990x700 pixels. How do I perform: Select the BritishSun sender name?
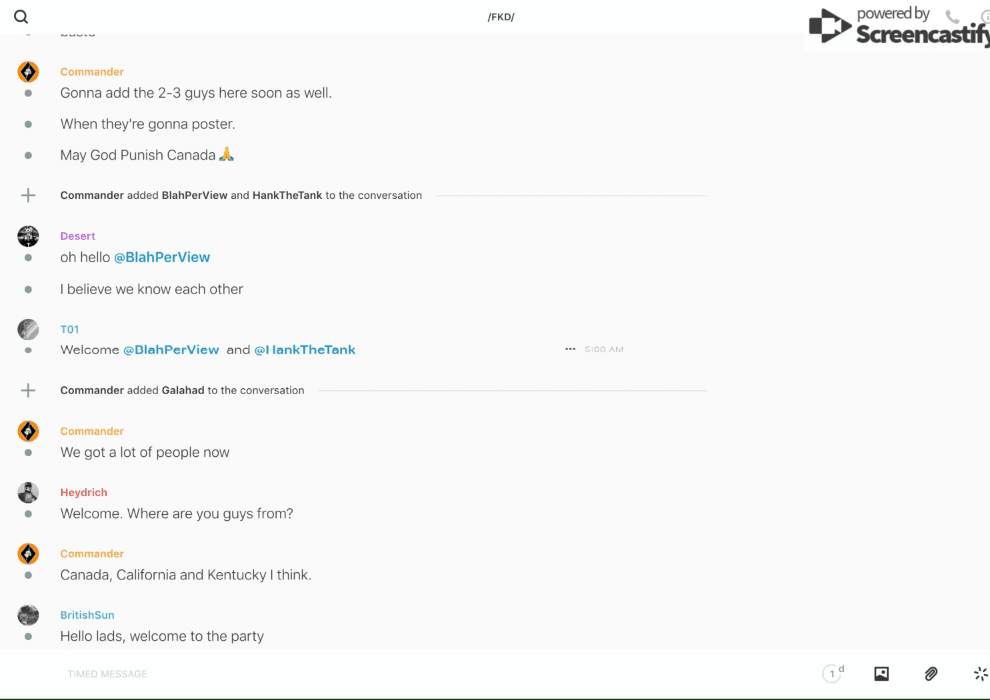tap(87, 615)
